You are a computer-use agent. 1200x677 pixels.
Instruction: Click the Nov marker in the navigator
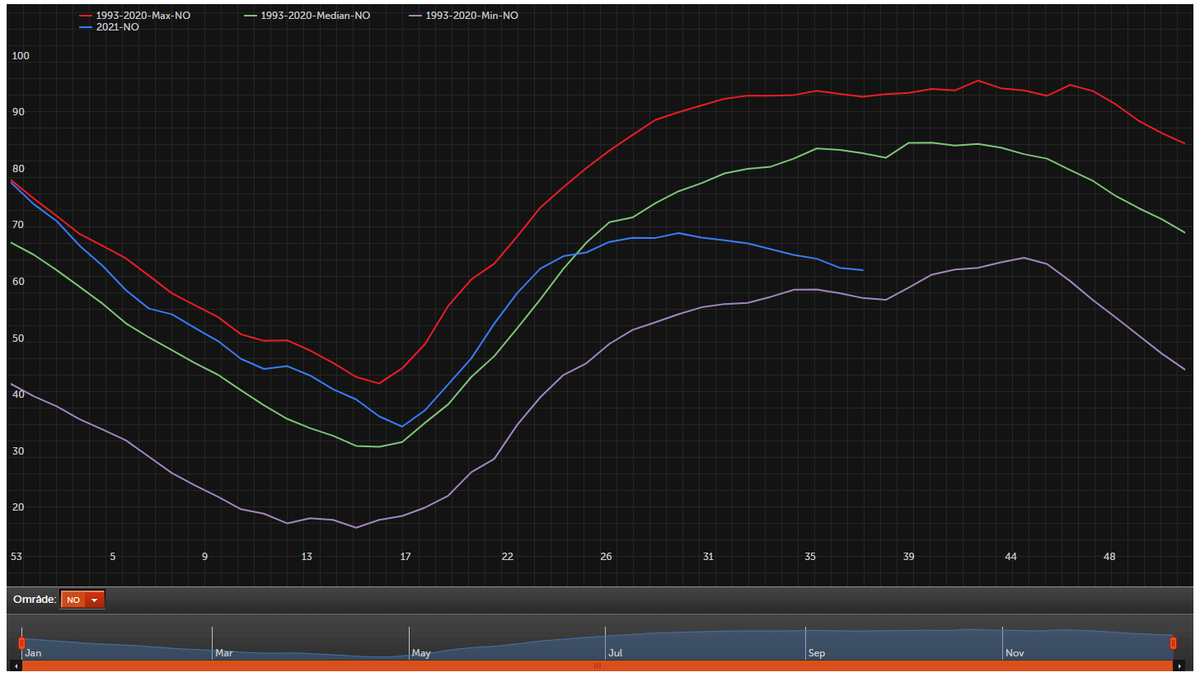[1014, 653]
